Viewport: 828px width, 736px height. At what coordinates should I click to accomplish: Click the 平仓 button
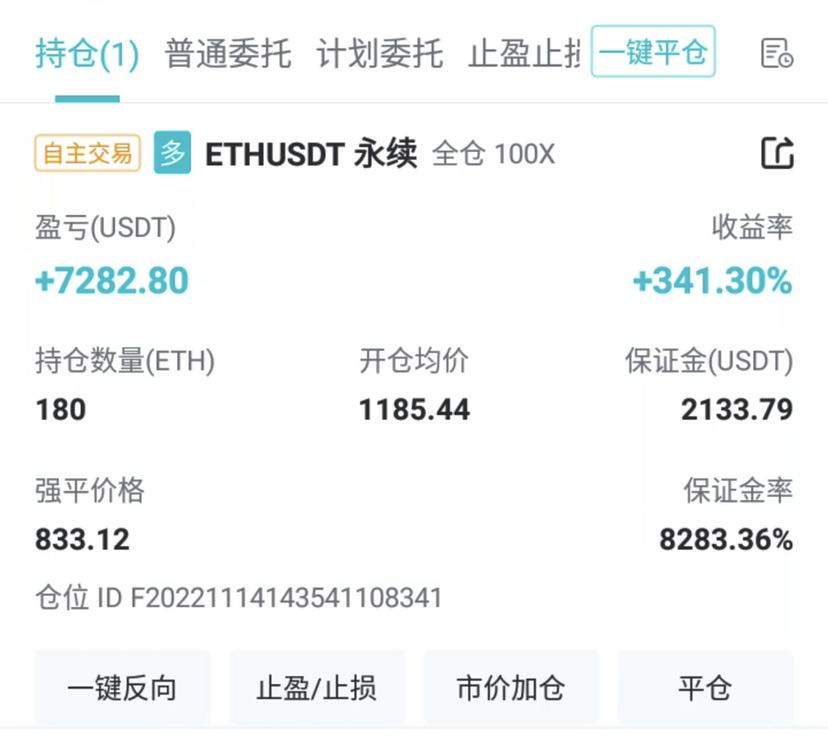705,688
